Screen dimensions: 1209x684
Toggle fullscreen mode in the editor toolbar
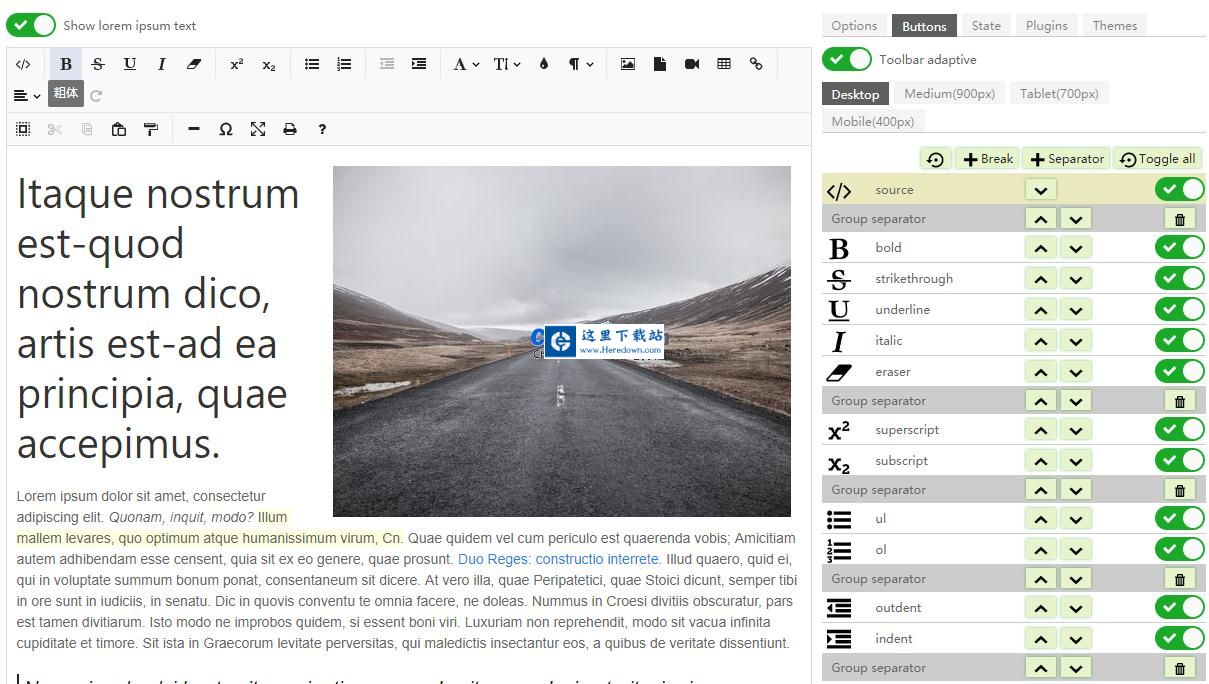pos(258,129)
